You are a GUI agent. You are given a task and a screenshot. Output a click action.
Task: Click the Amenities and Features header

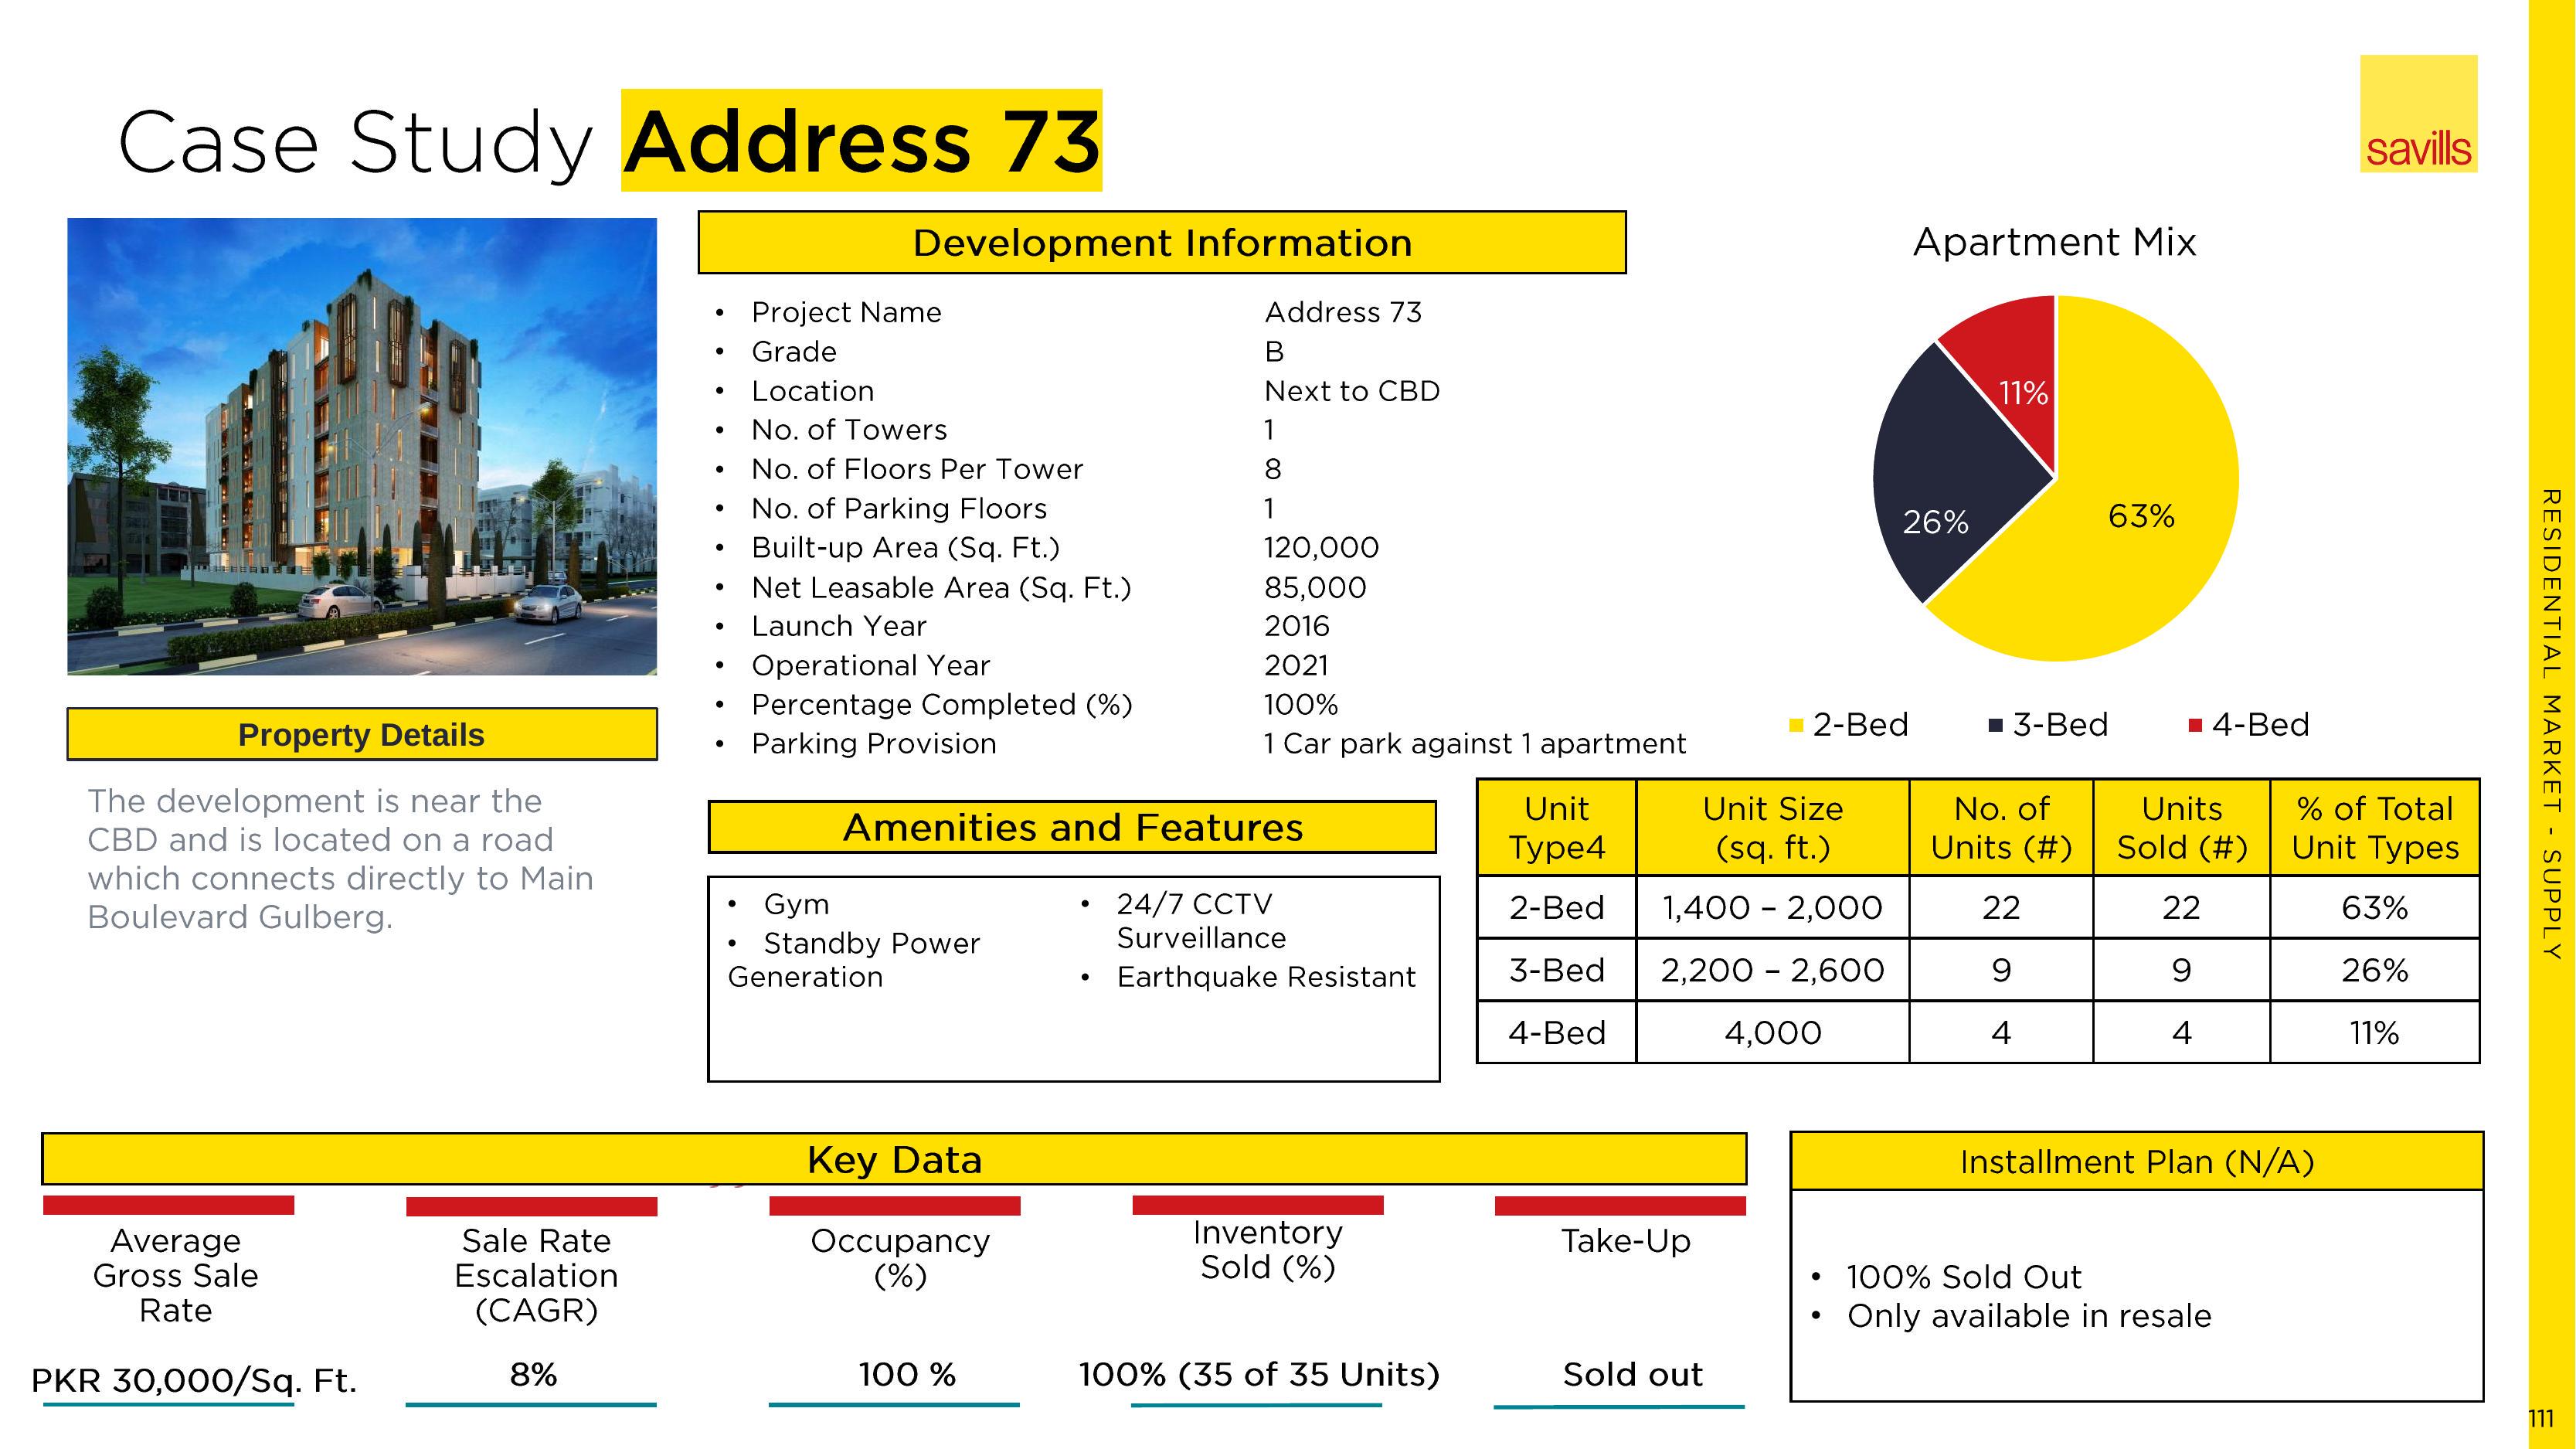pos(1072,828)
